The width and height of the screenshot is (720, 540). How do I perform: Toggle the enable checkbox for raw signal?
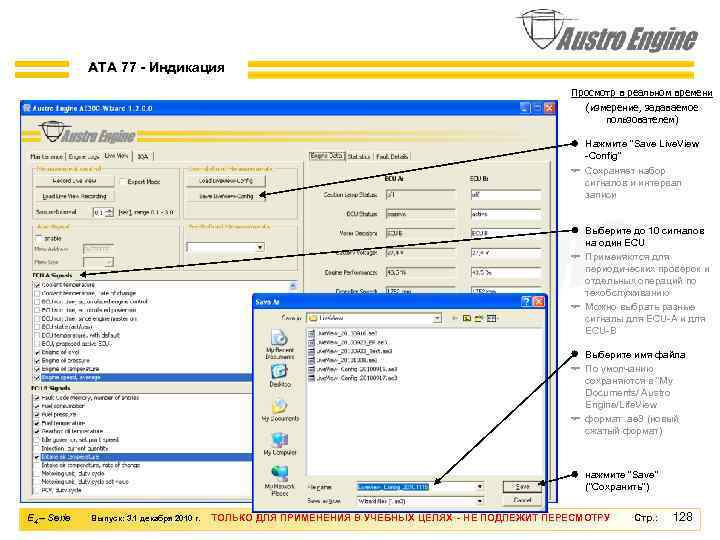[x=39, y=238]
